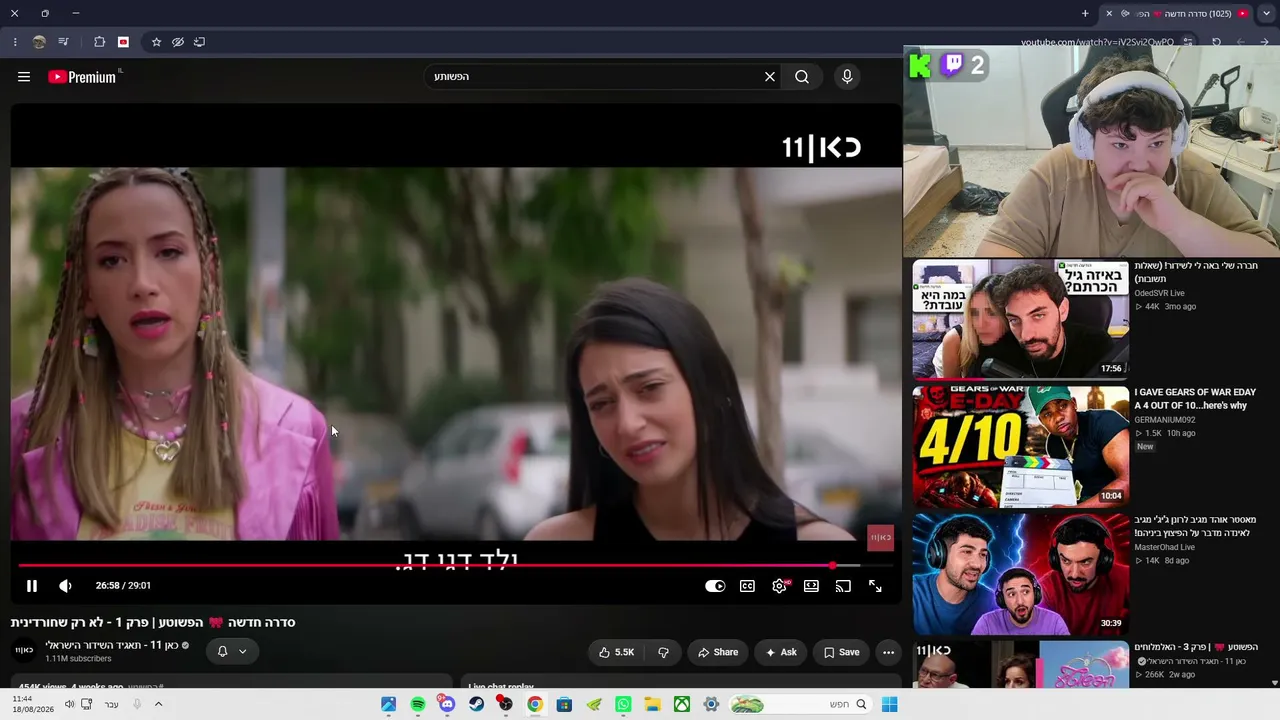Open Discord from the taskbar
The width and height of the screenshot is (1280, 720).
click(447, 705)
